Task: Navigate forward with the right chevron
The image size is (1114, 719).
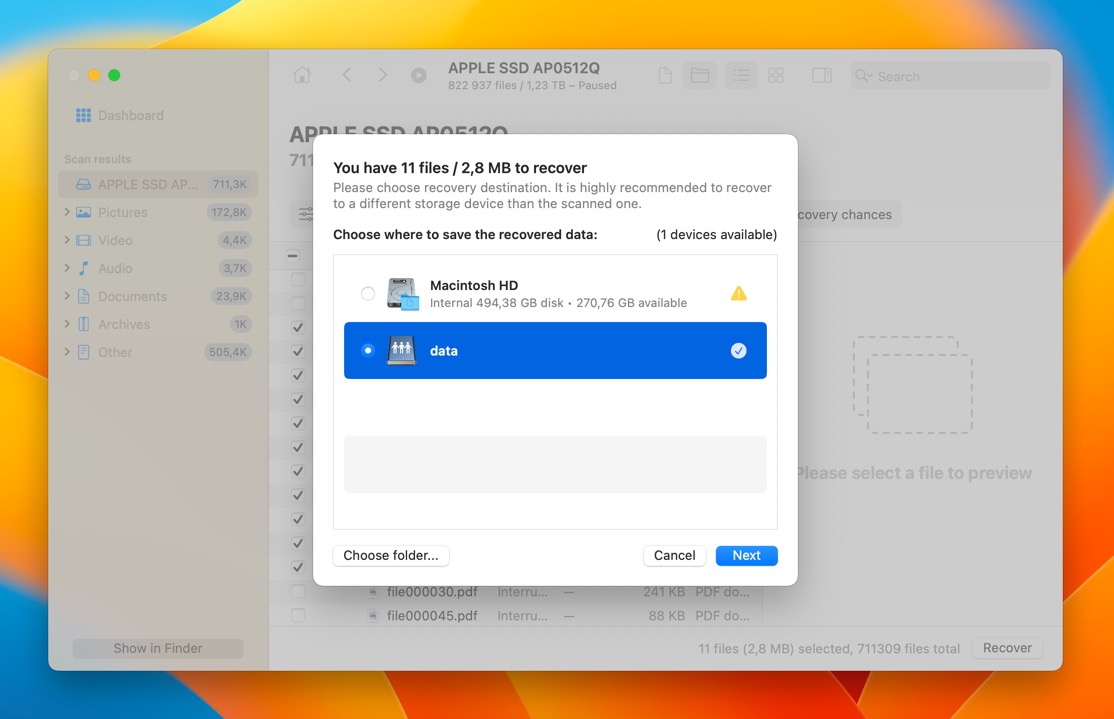Action: [382, 75]
